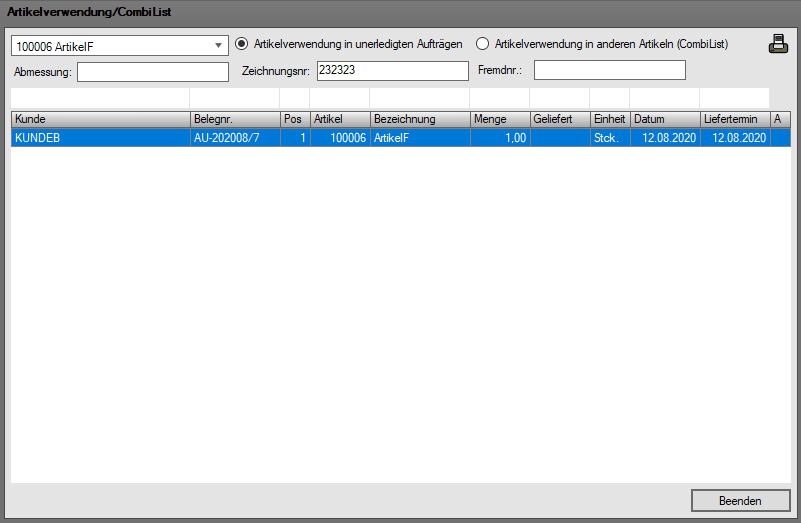Click into the Abmessung input field
Viewport: 801px width, 523px height.
coord(153,71)
